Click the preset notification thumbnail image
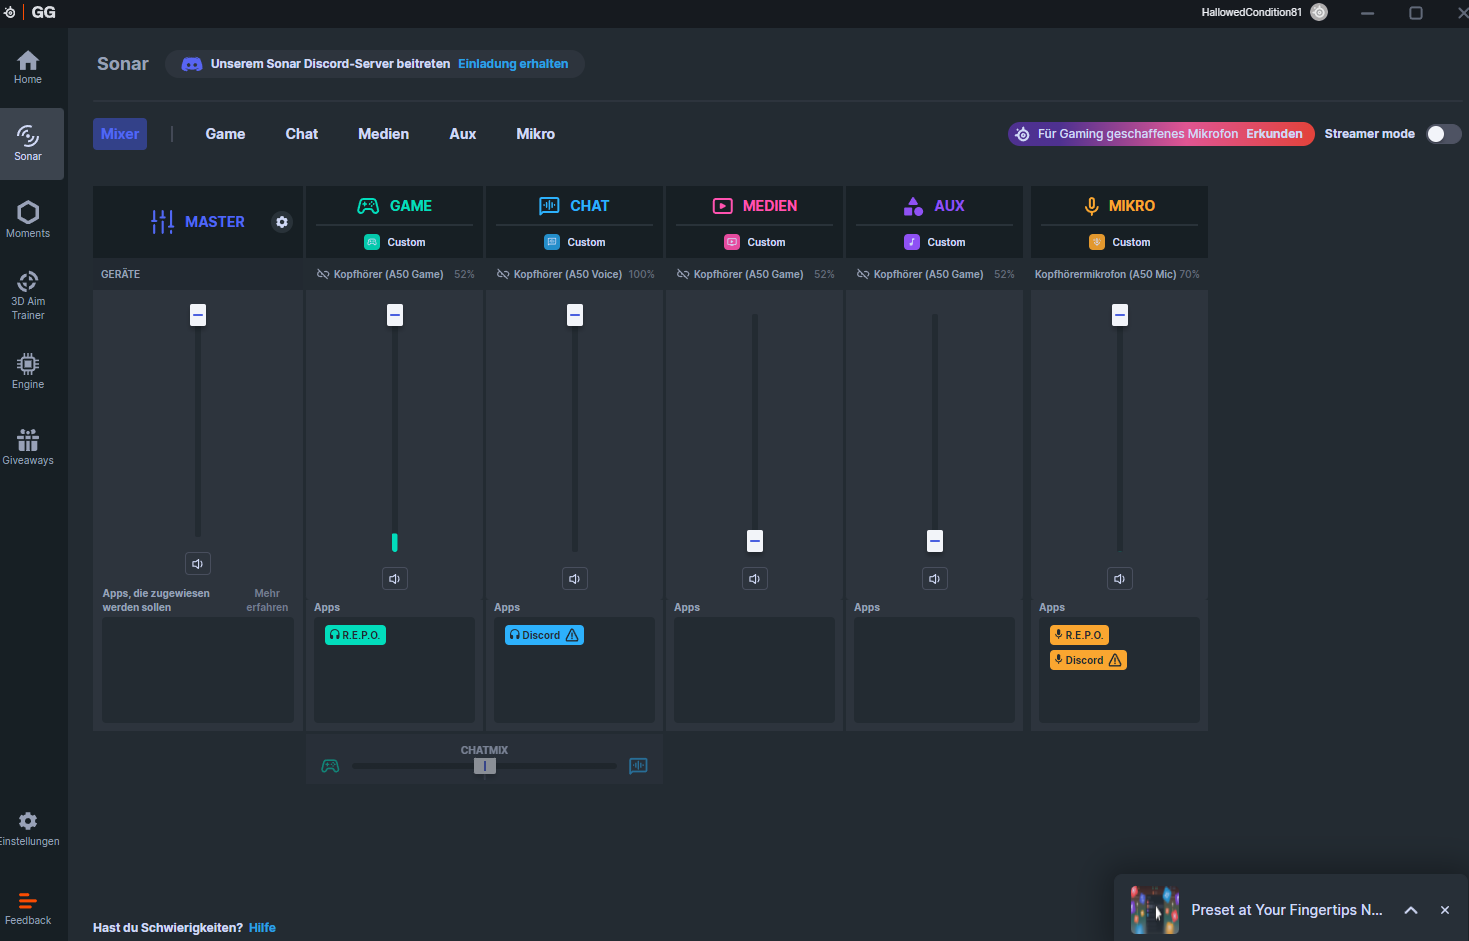 coord(1155,910)
